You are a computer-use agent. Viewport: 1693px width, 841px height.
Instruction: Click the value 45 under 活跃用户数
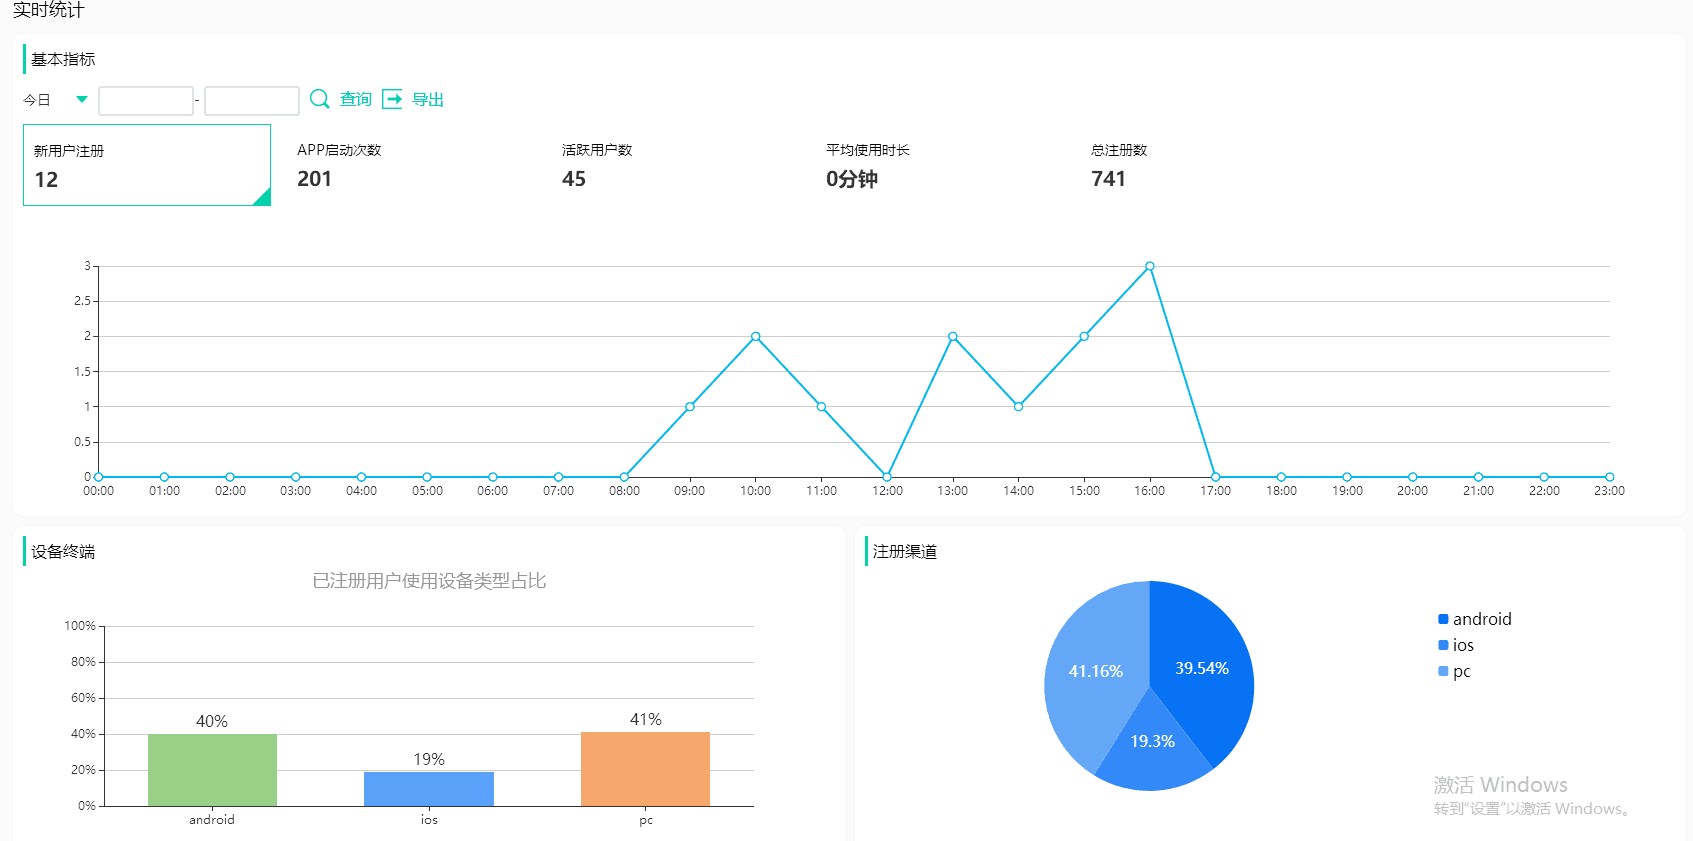(574, 179)
